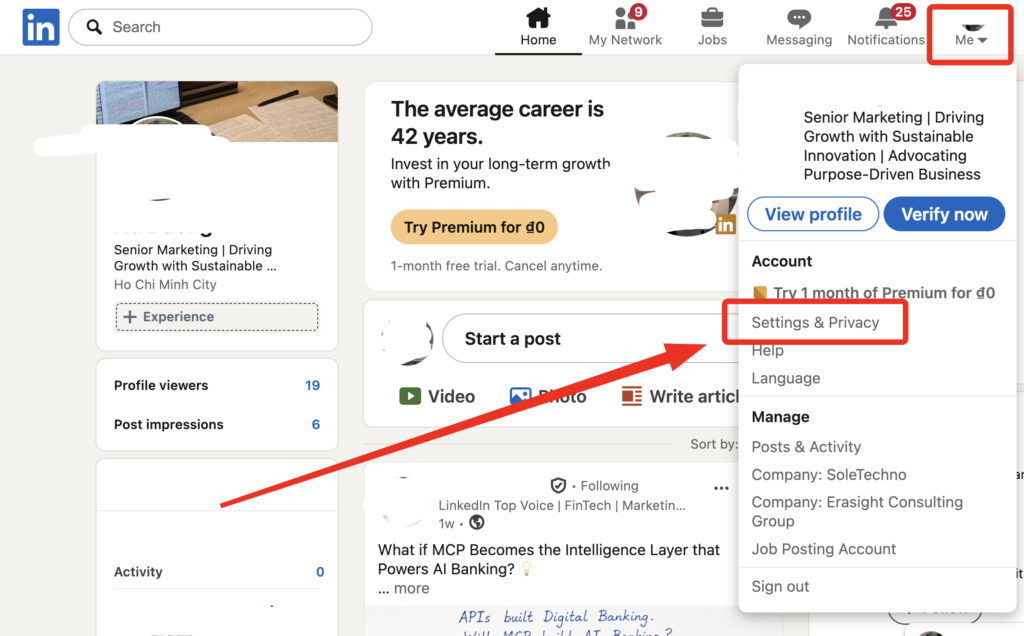
Task: Click the Write article icon
Action: coord(632,396)
